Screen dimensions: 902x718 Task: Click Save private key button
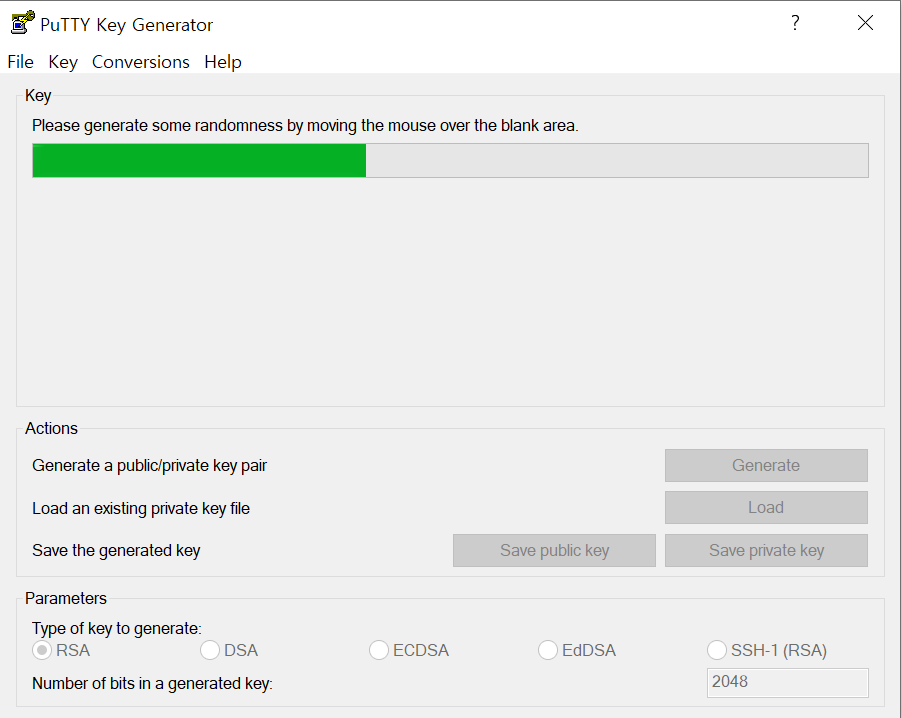click(x=766, y=551)
